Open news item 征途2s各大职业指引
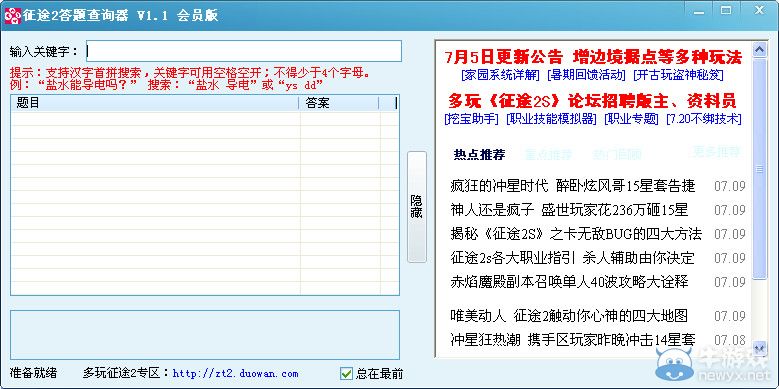The width and height of the screenshot is (779, 389). tap(512, 258)
